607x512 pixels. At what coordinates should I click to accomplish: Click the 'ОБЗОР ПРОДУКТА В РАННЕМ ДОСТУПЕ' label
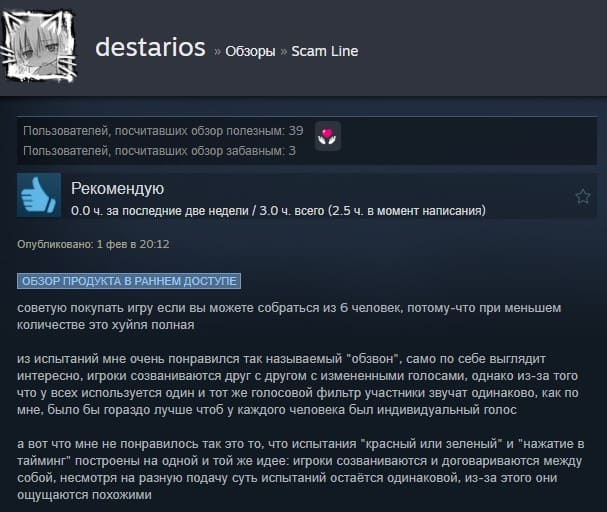pyautogui.click(x=129, y=281)
